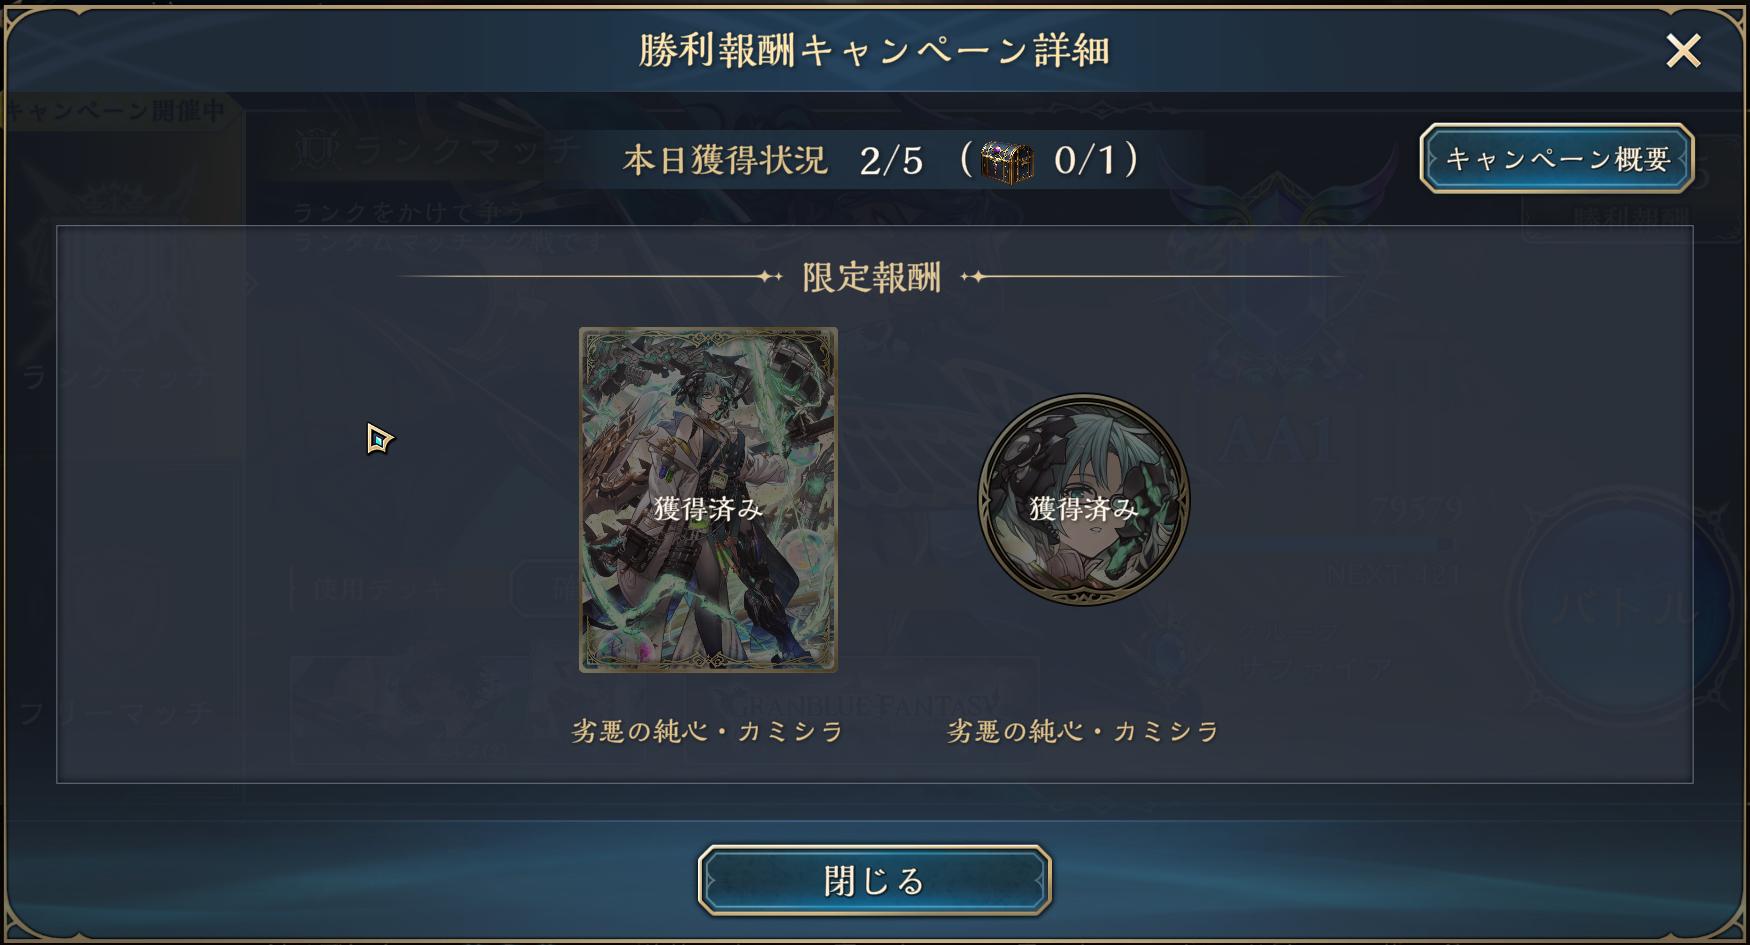Click the 限定報酬 section header
This screenshot has height=945, width=1750.
(x=871, y=277)
